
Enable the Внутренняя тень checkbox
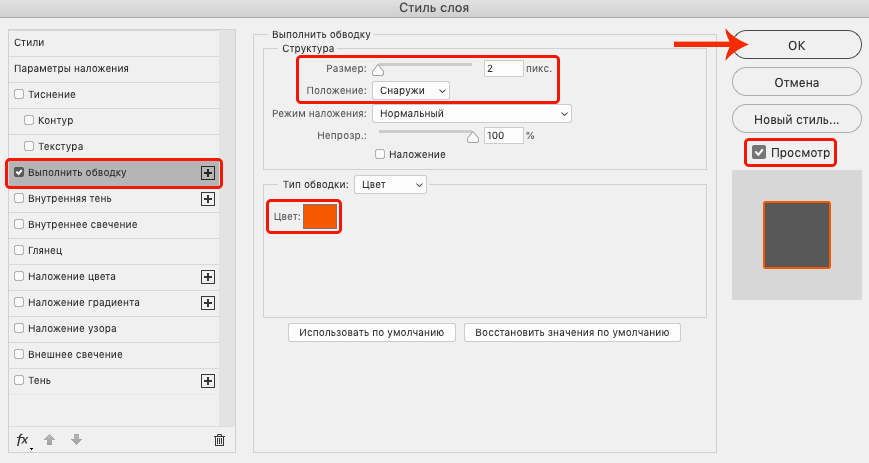click(19, 199)
